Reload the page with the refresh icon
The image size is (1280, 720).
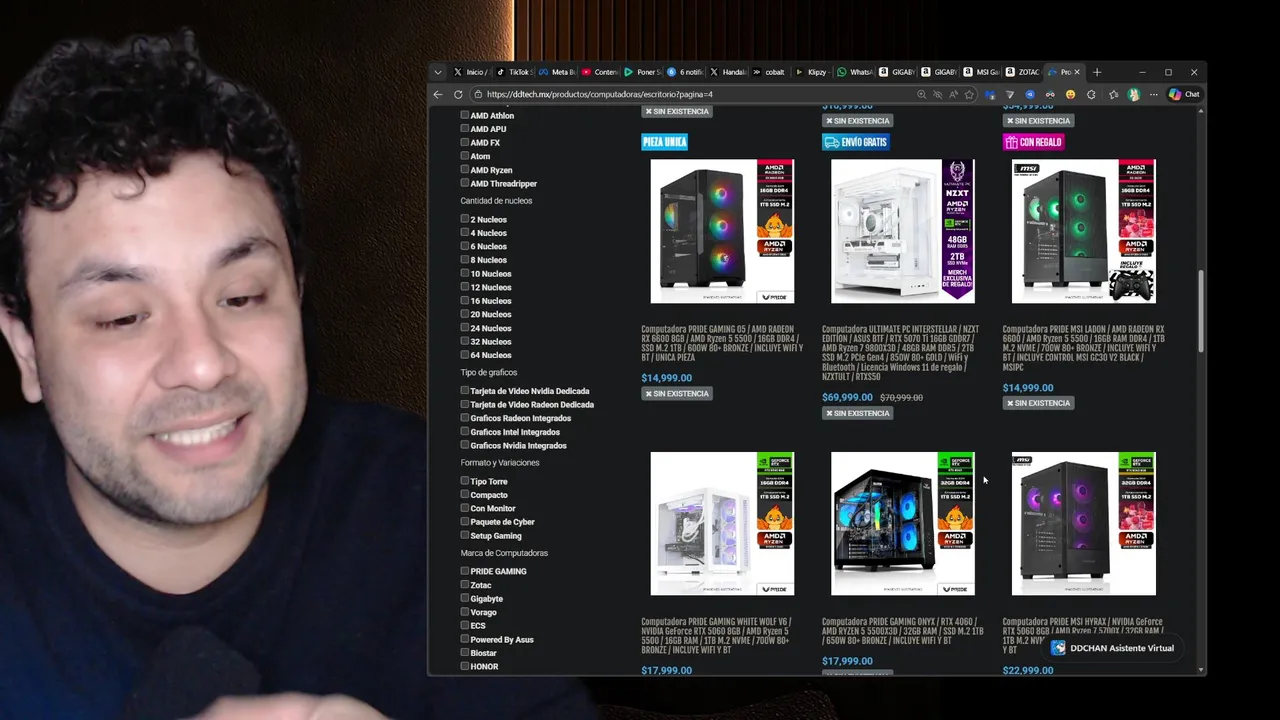(458, 94)
